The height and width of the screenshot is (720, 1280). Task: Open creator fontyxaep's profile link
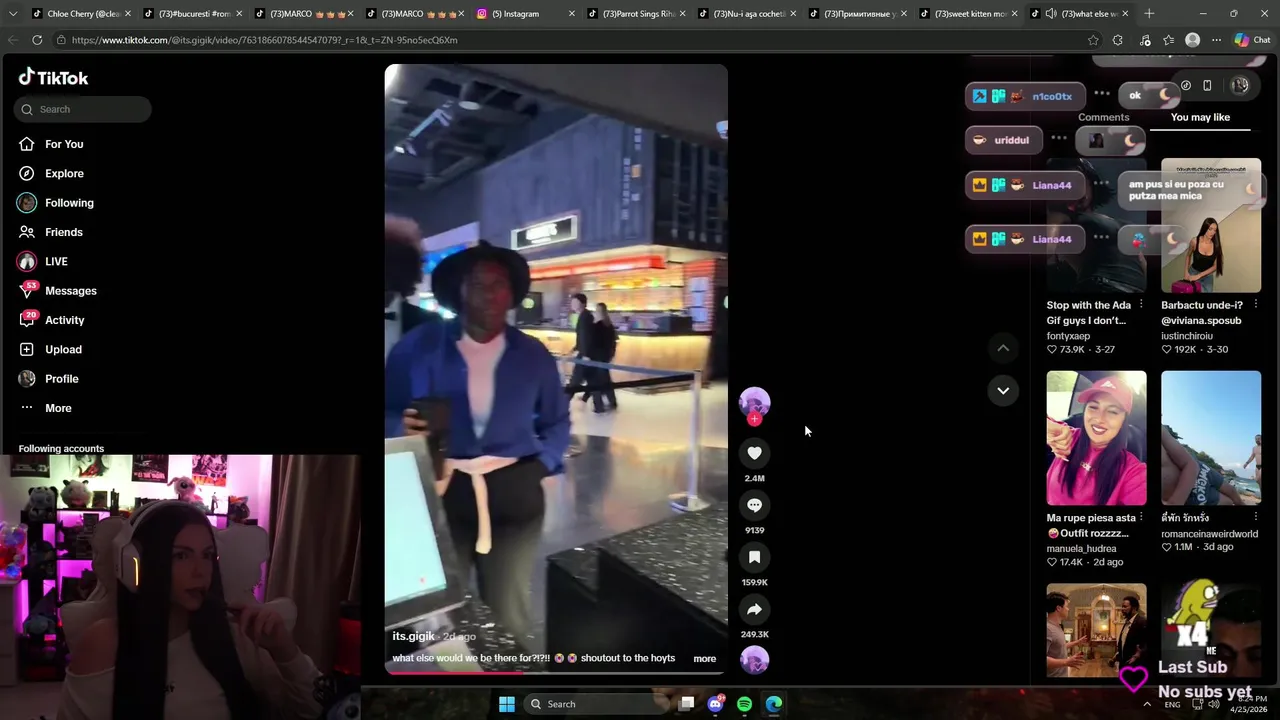(x=1068, y=336)
